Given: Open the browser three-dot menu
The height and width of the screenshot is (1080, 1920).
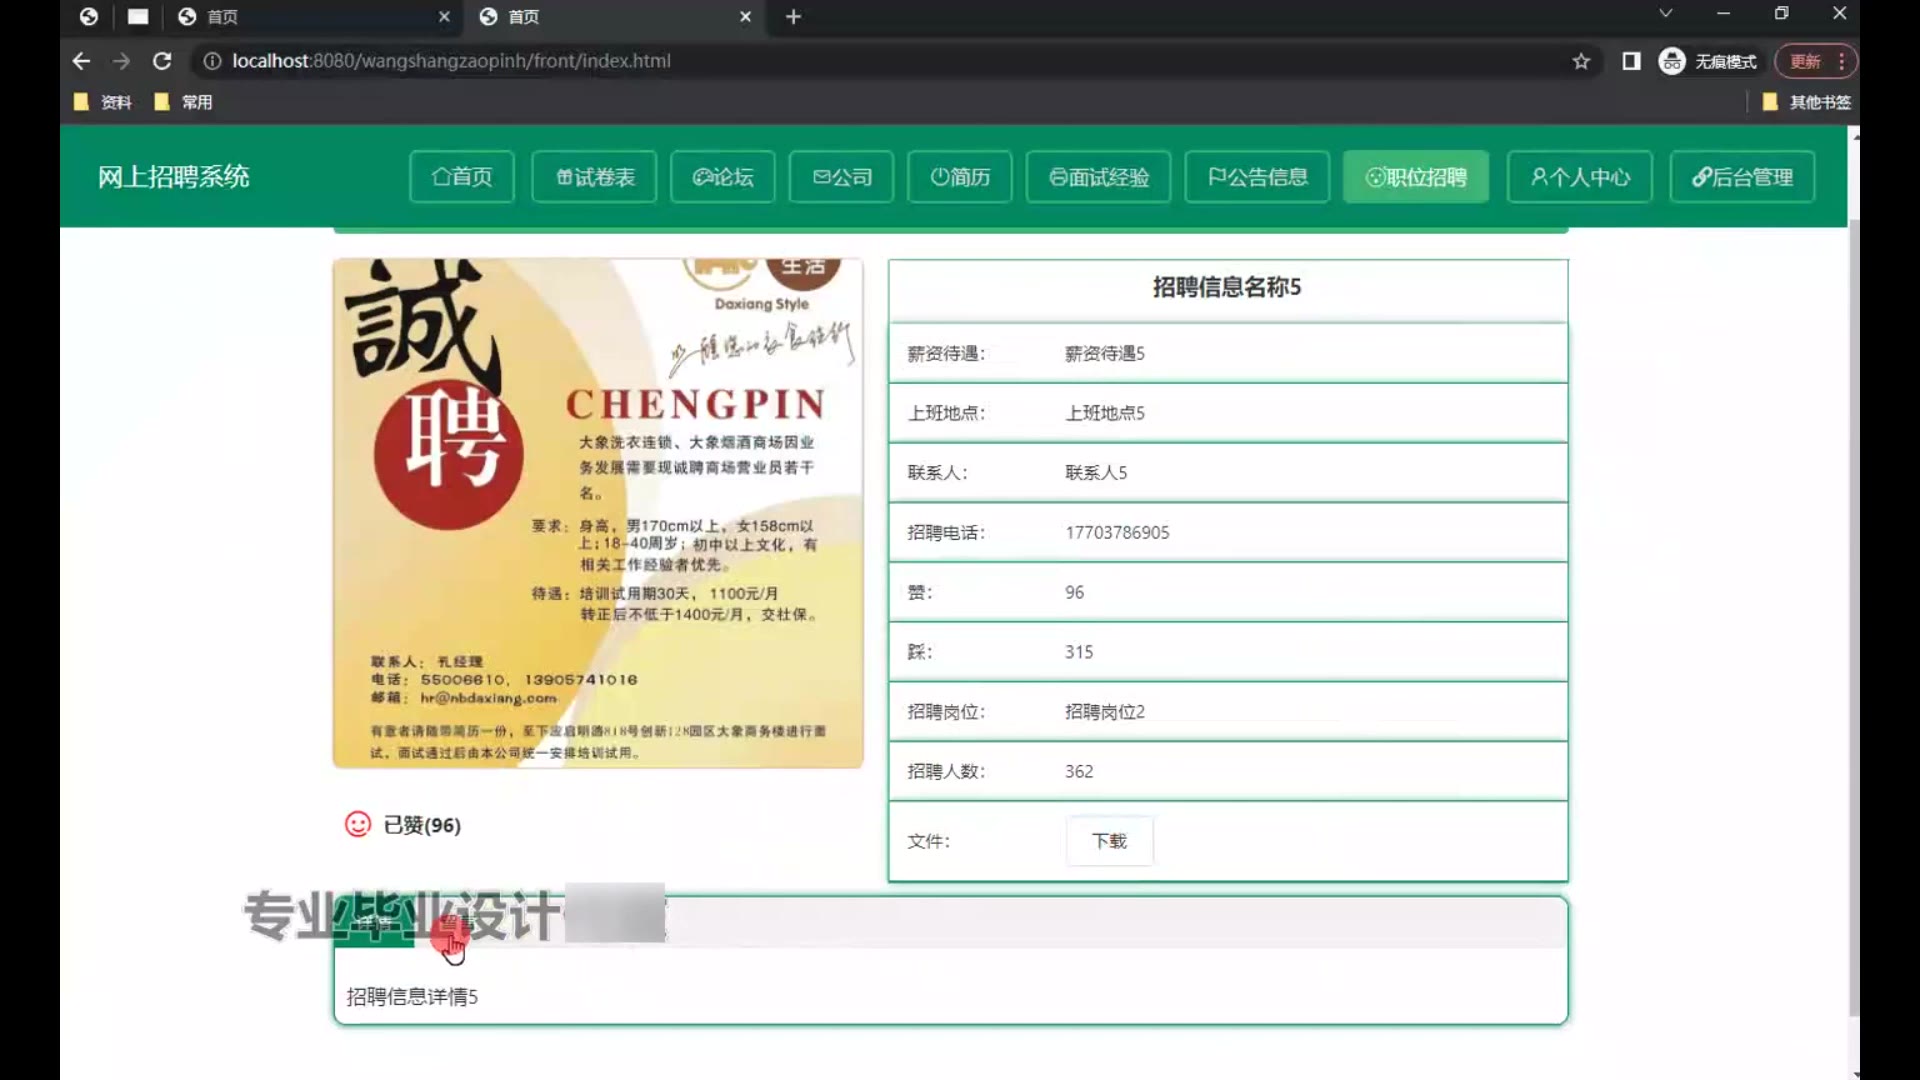Looking at the screenshot, I should (x=1842, y=61).
